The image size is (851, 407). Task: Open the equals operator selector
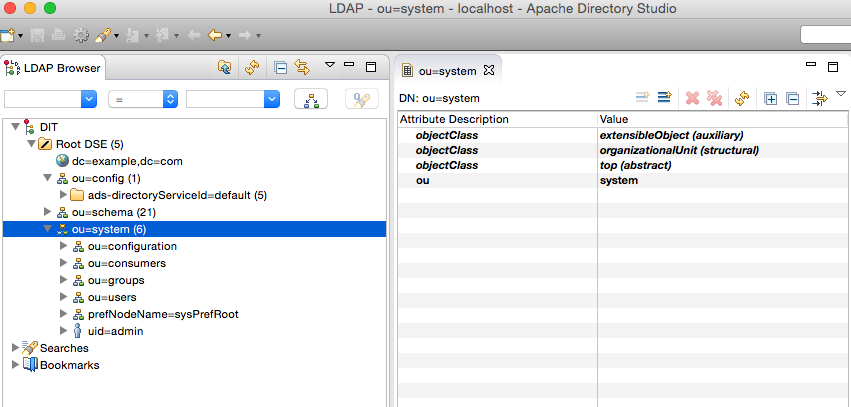[x=143, y=99]
